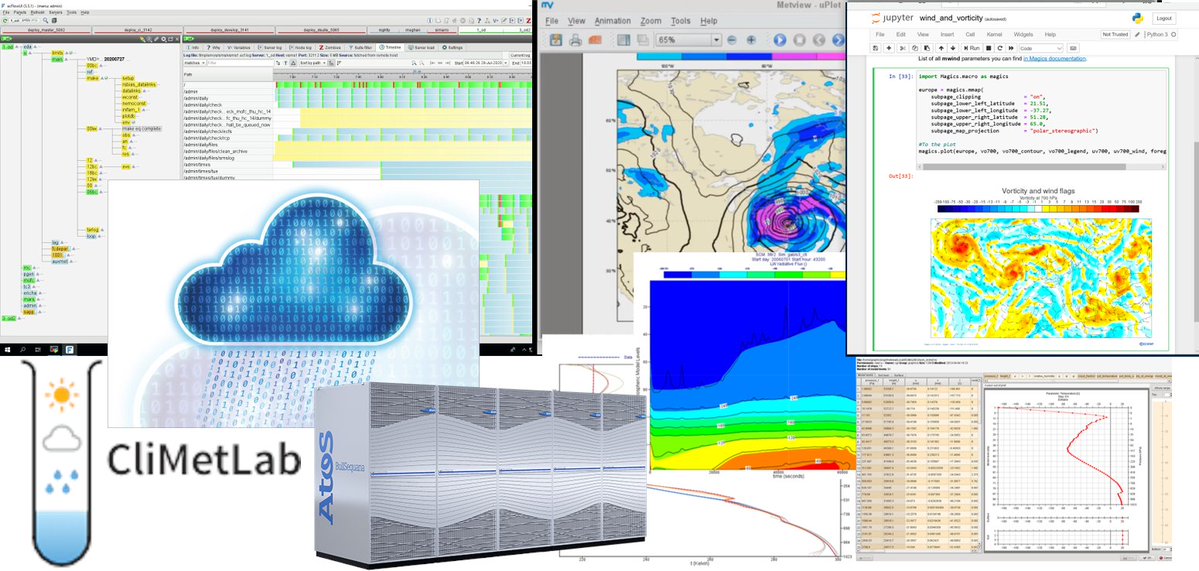This screenshot has height=571, width=1199.
Task: Open the 'matches' filter mode dropdown
Action: (x=194, y=63)
